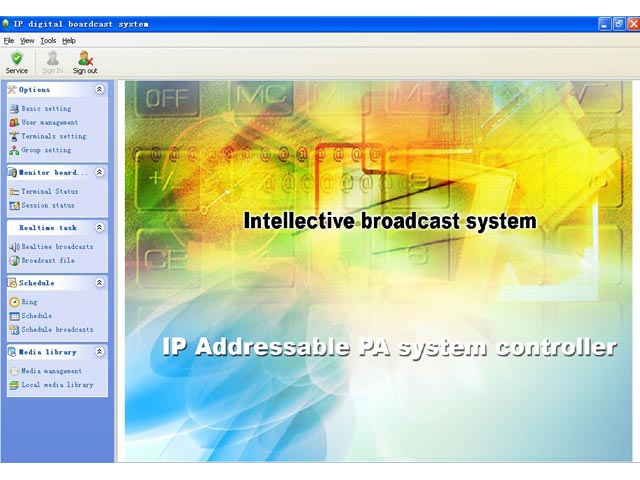Image resolution: width=640 pixels, height=480 pixels.
Task: Click the Sign out toolbar icon
Action: [x=85, y=63]
